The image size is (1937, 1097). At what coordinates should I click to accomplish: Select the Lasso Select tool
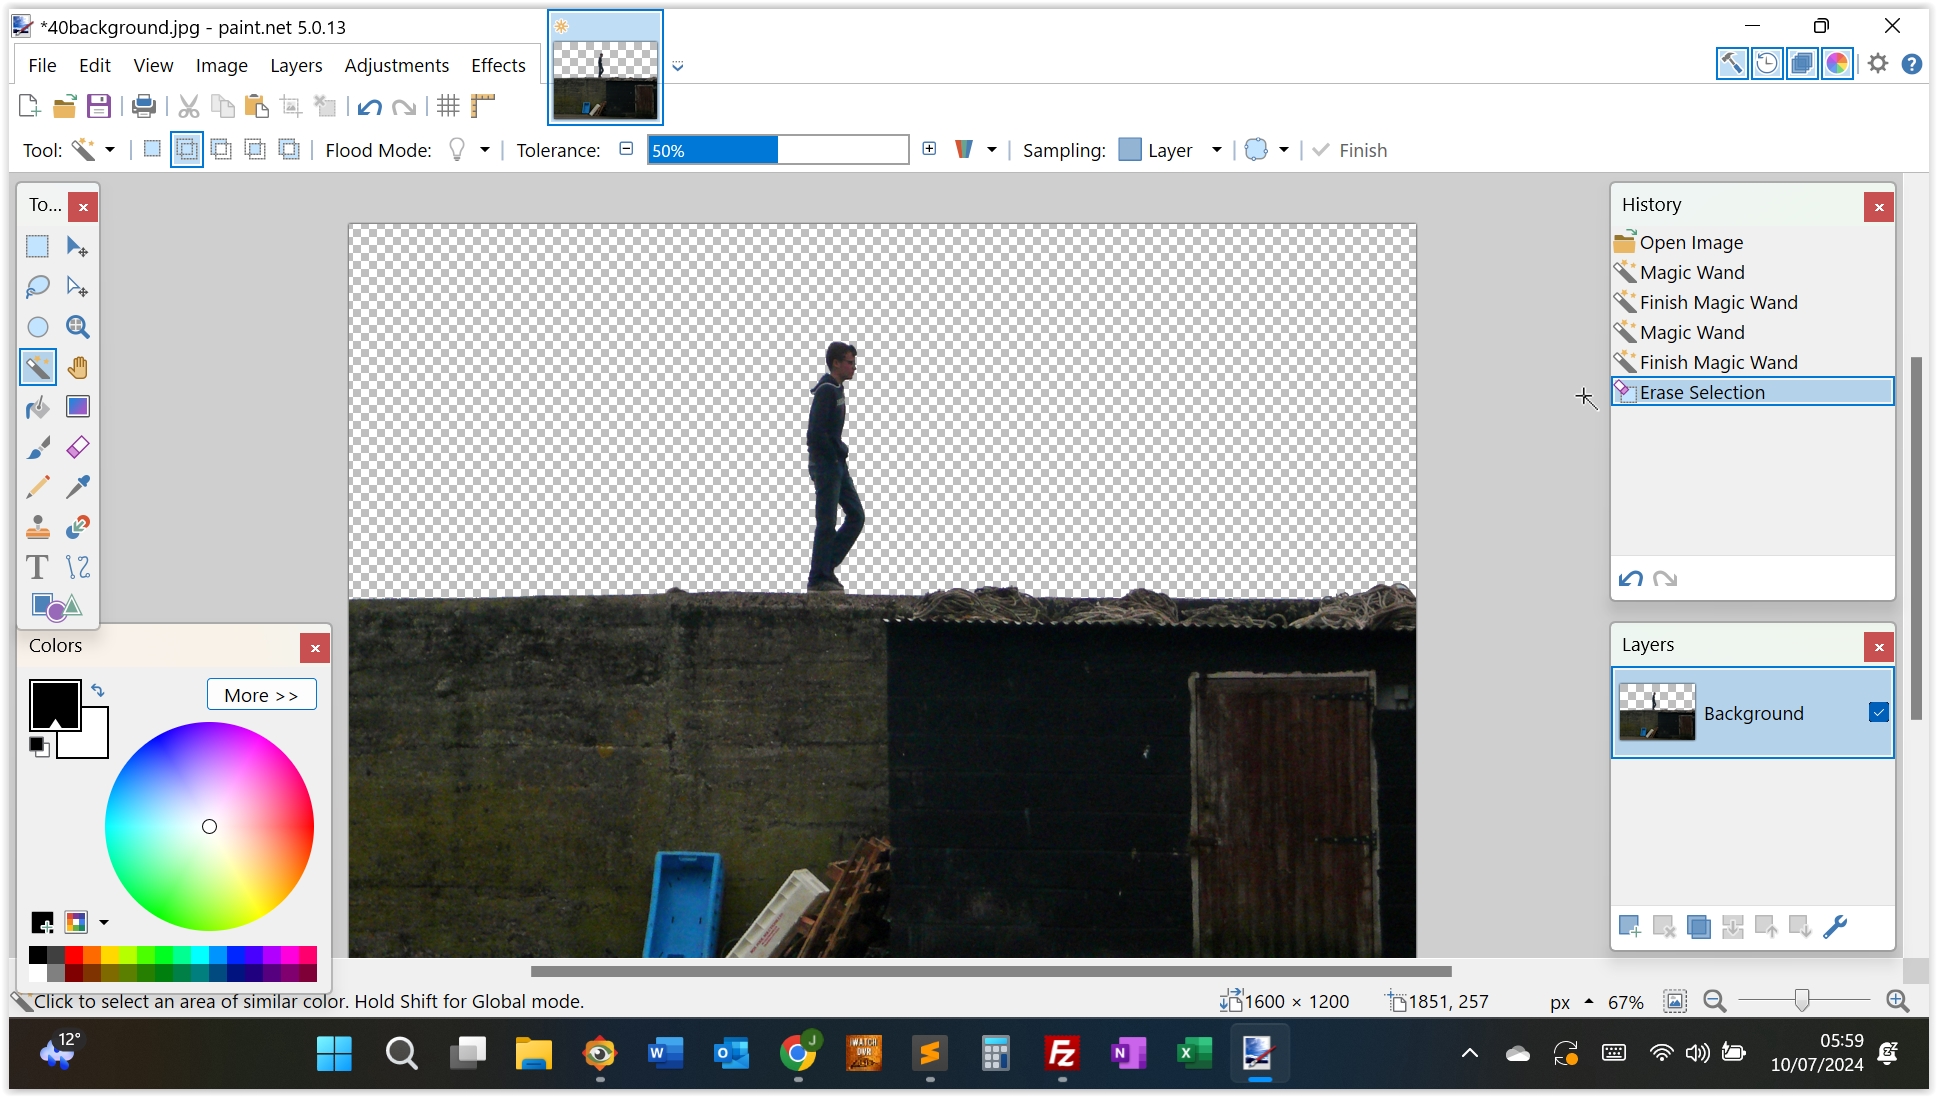[x=38, y=287]
